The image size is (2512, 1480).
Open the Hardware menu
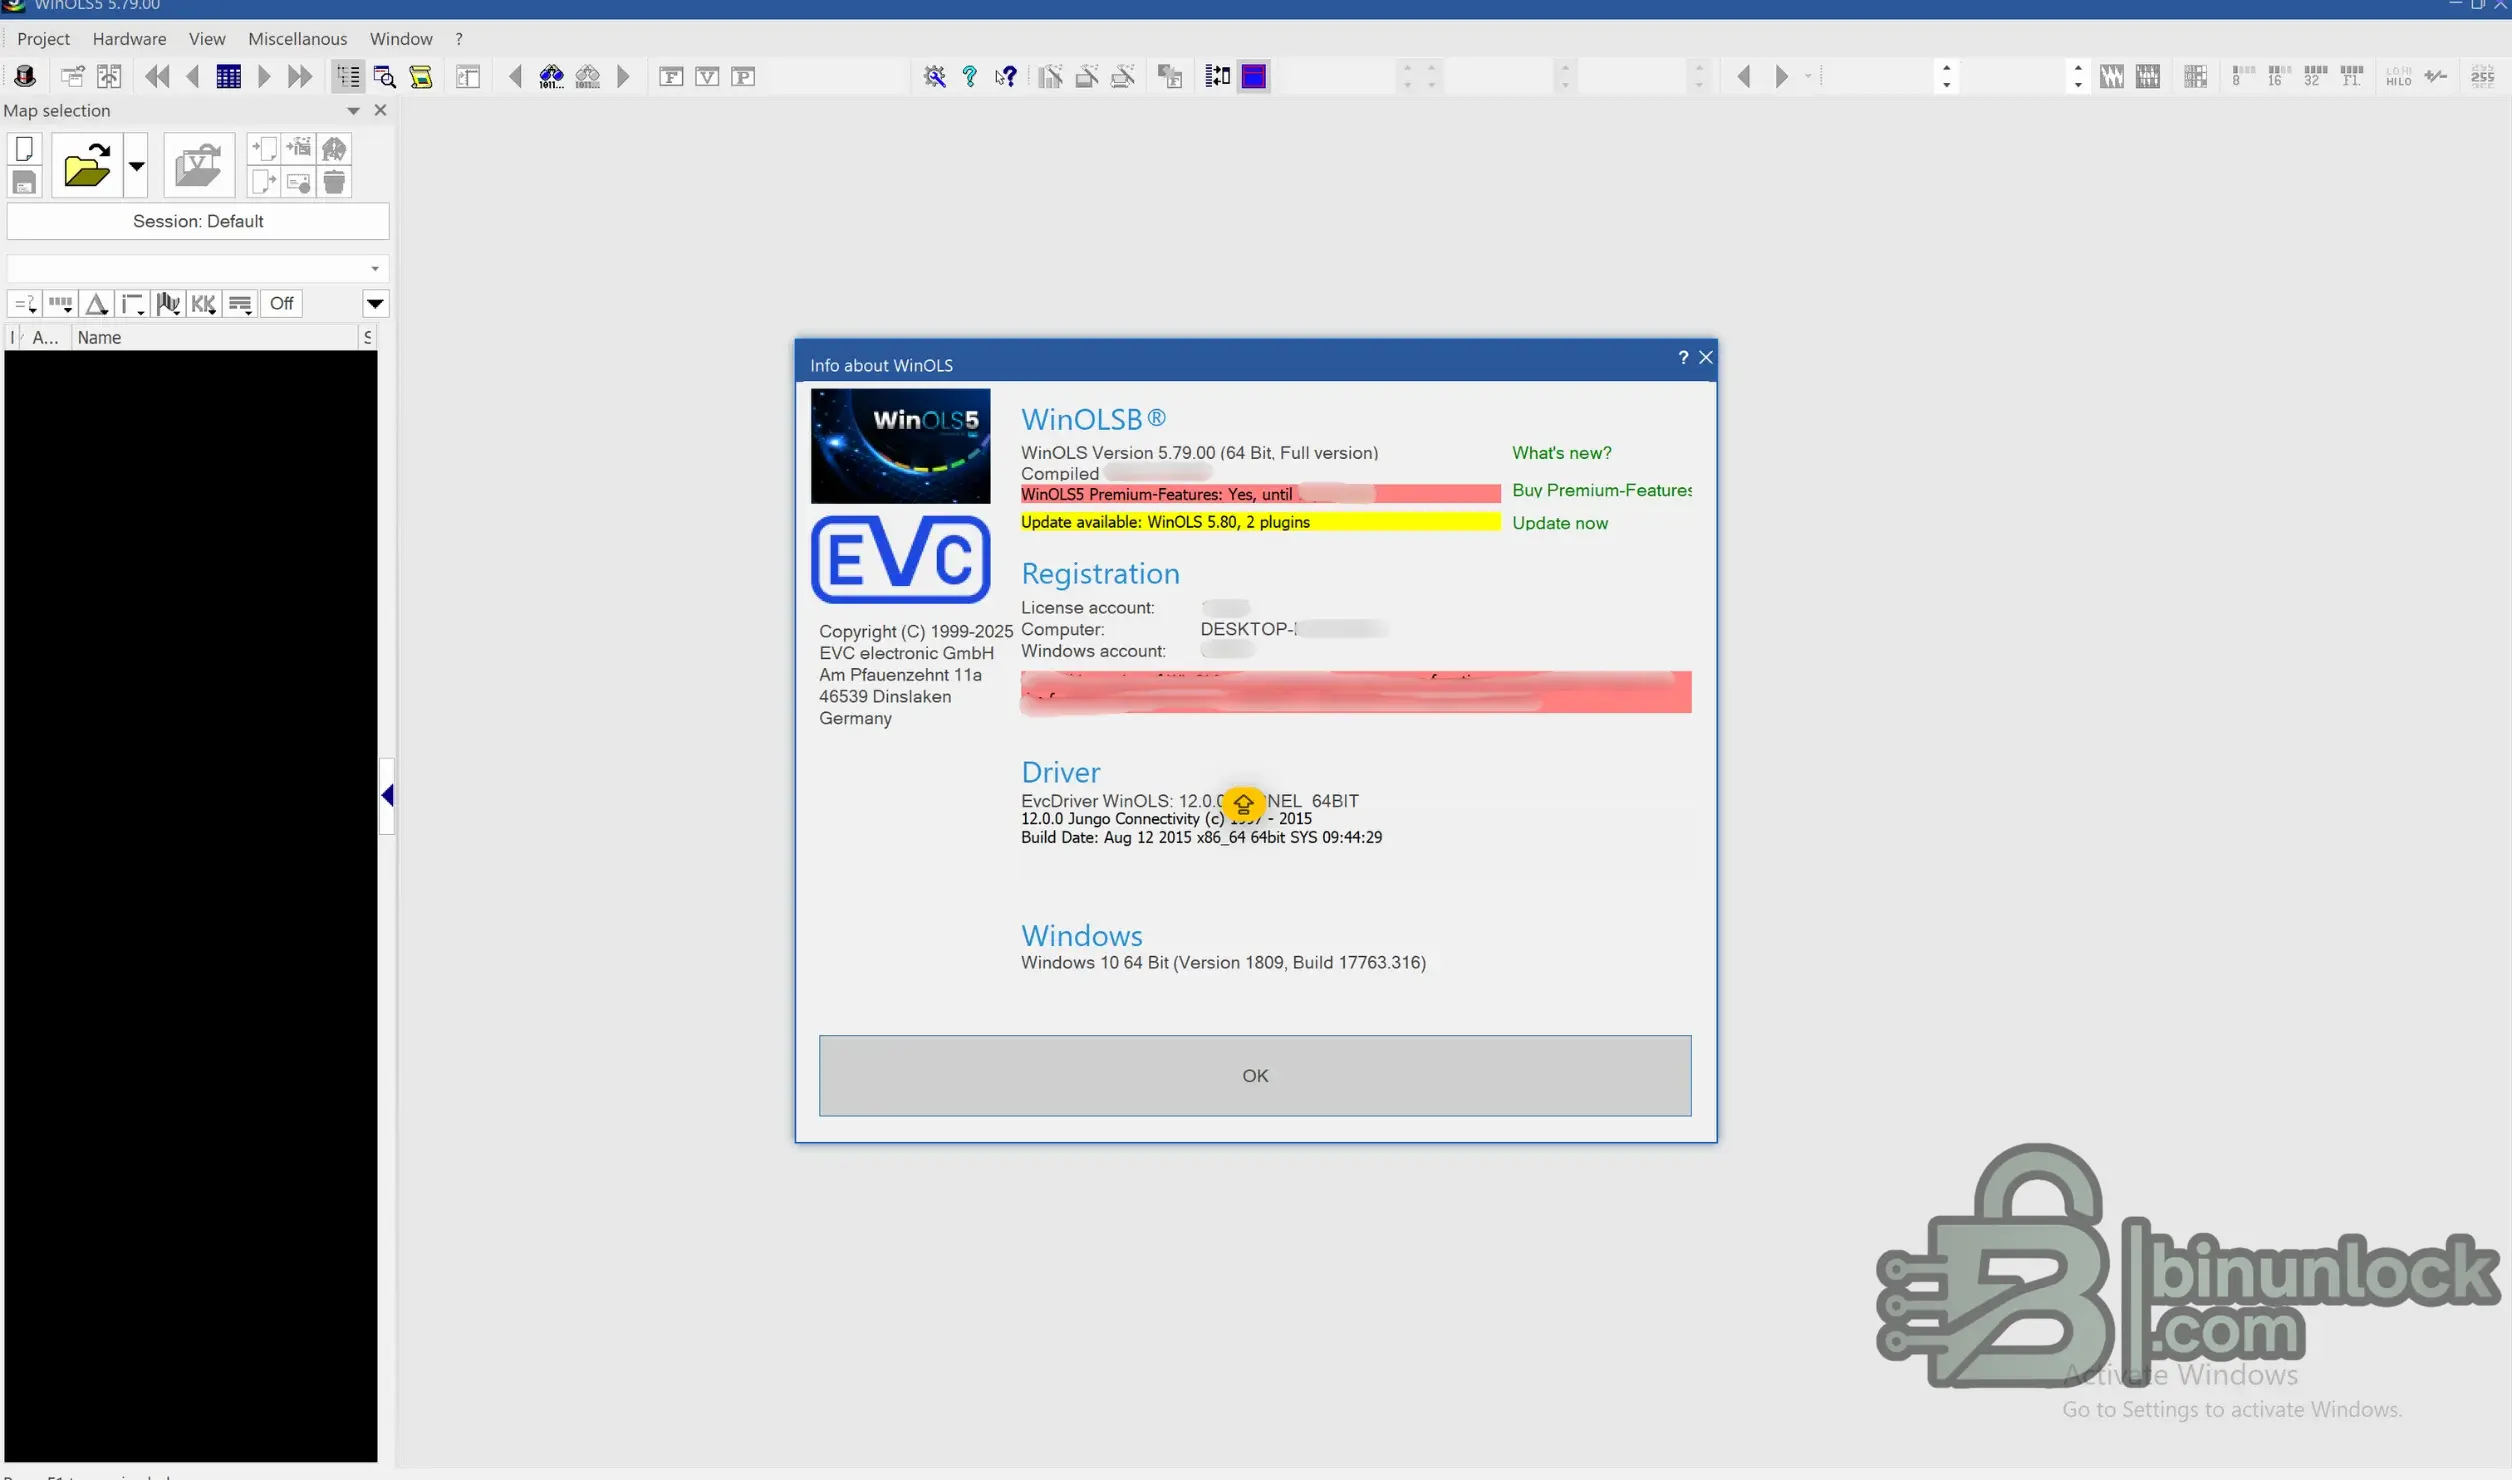tap(129, 39)
